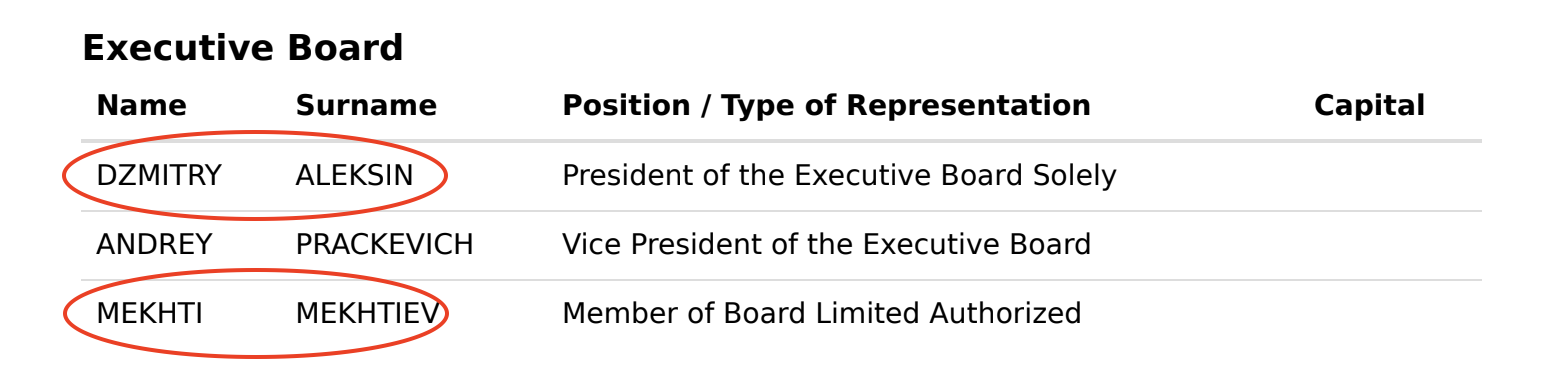The image size is (1564, 373).
Task: Click President of the Executive Board Solely
Action: 839,176
